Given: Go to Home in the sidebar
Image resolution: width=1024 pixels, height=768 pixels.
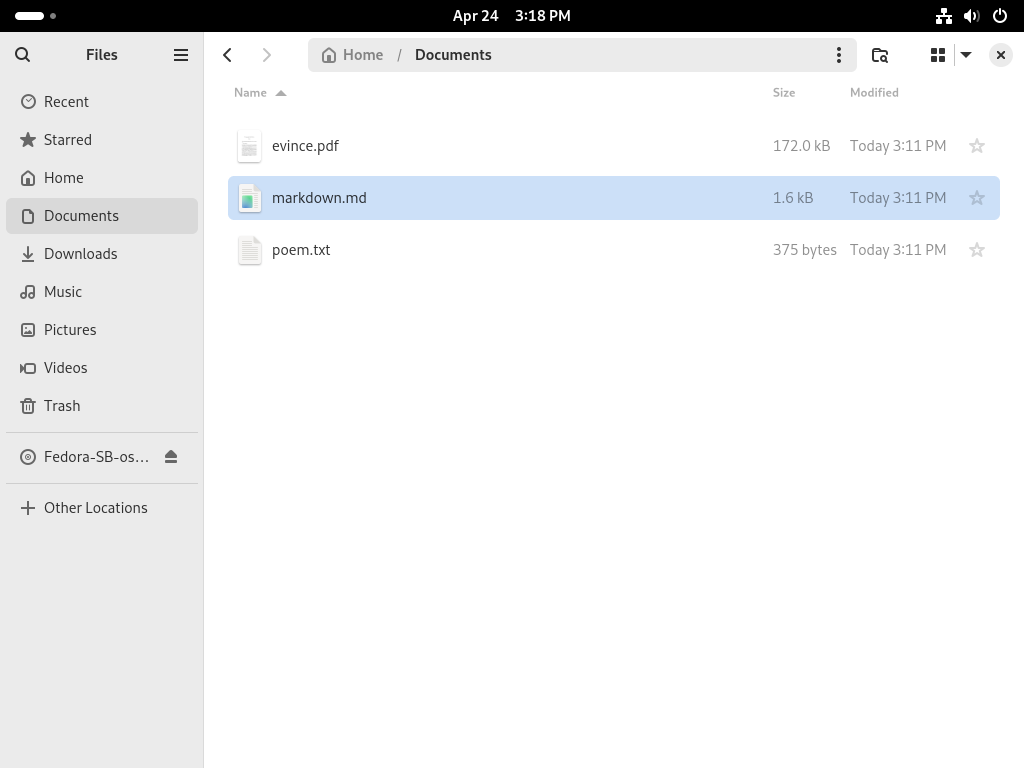Looking at the screenshot, I should (x=102, y=178).
